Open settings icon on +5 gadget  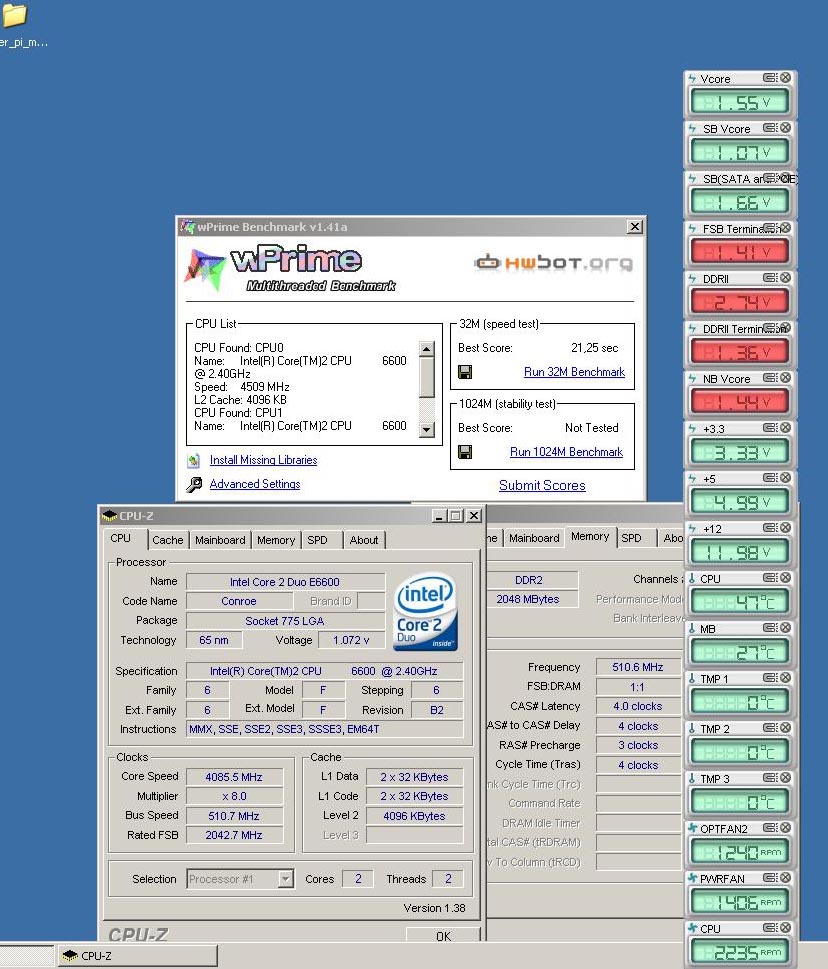(x=770, y=478)
